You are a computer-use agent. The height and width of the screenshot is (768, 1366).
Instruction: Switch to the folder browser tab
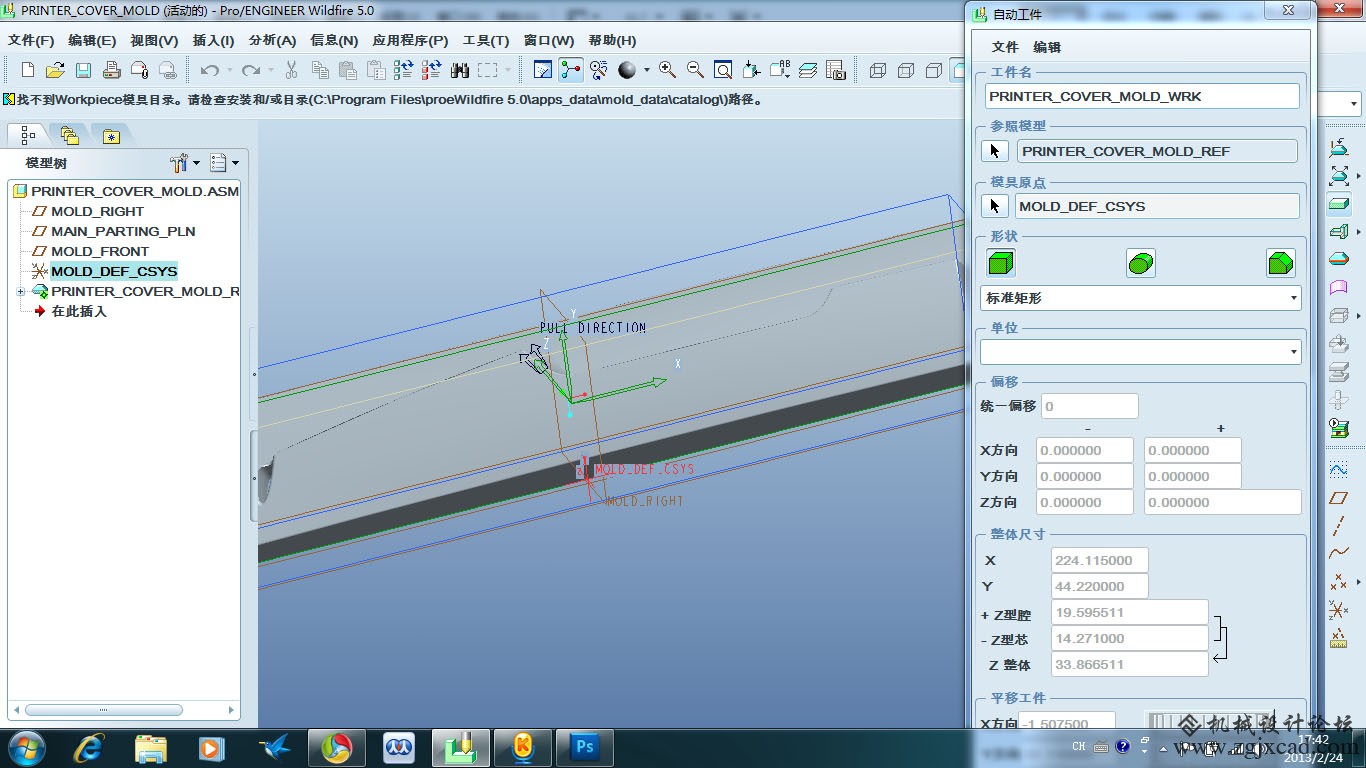pos(69,134)
